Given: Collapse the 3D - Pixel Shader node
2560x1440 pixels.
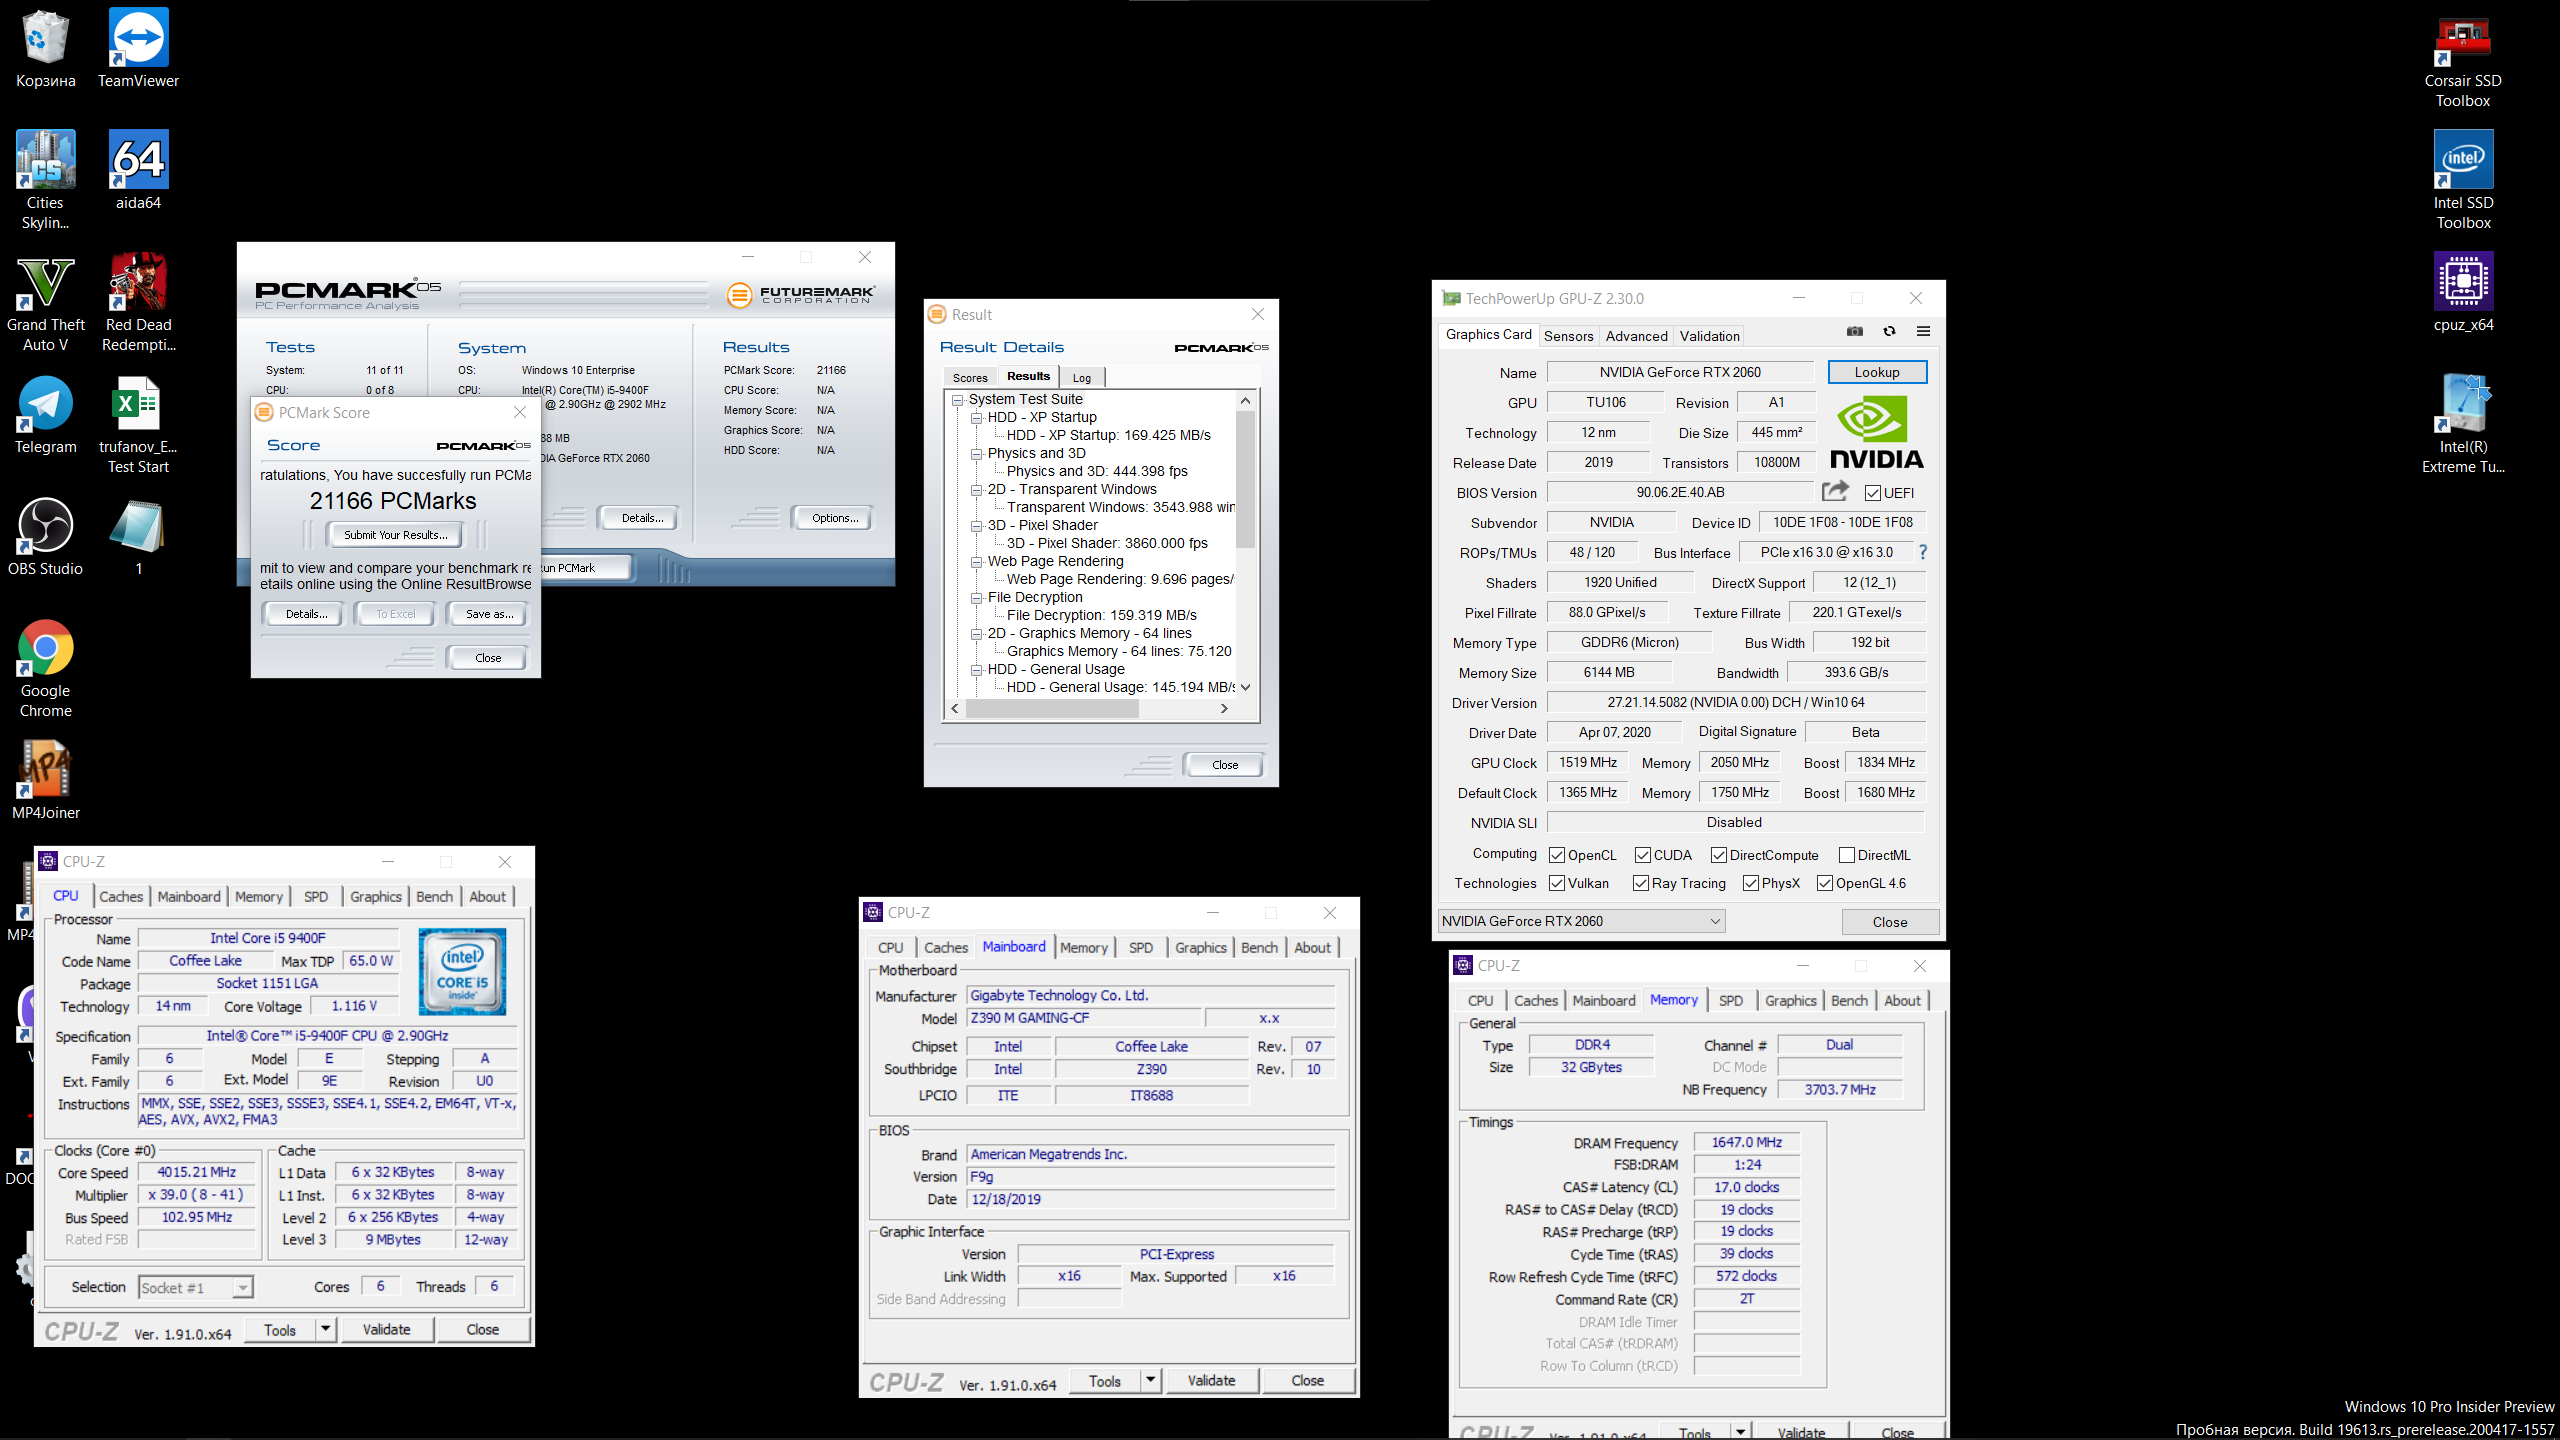Looking at the screenshot, I should 976,526.
